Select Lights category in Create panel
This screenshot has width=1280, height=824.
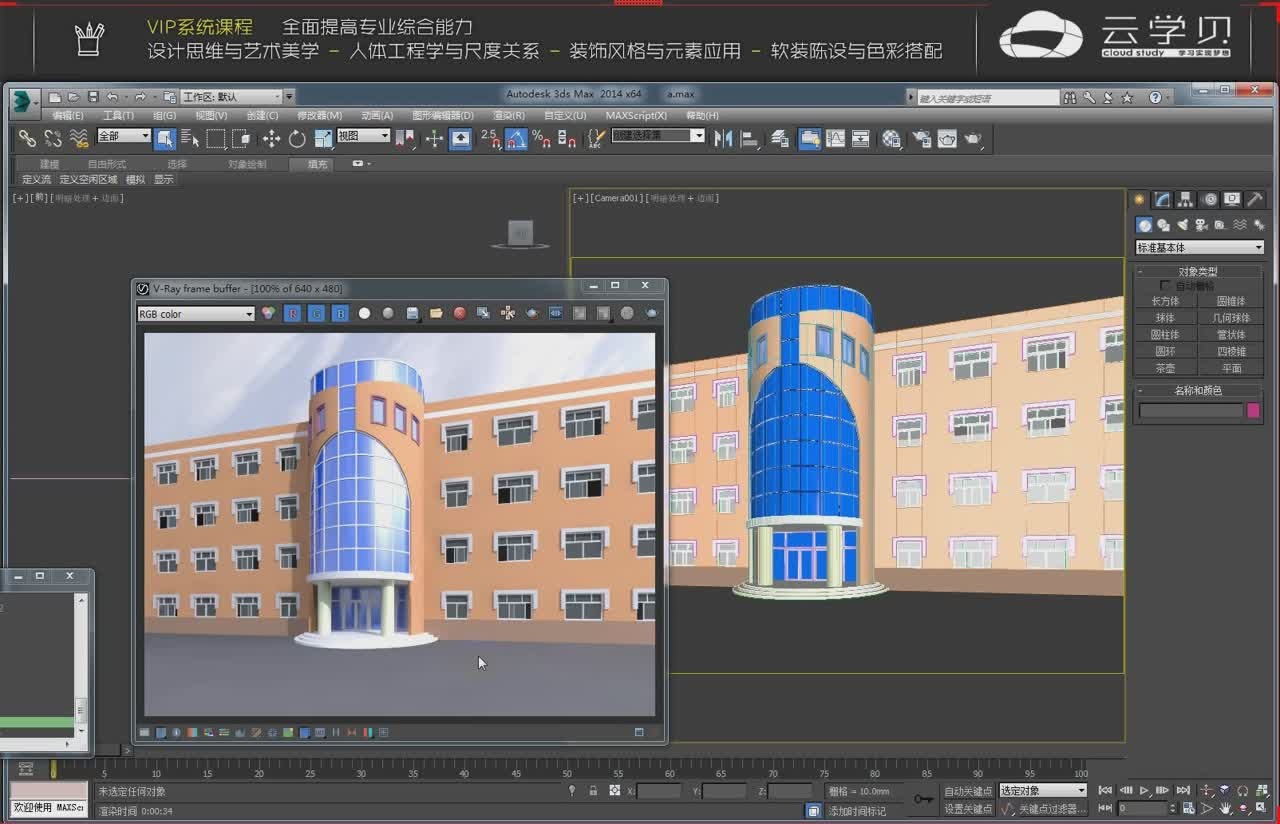pyautogui.click(x=1183, y=225)
